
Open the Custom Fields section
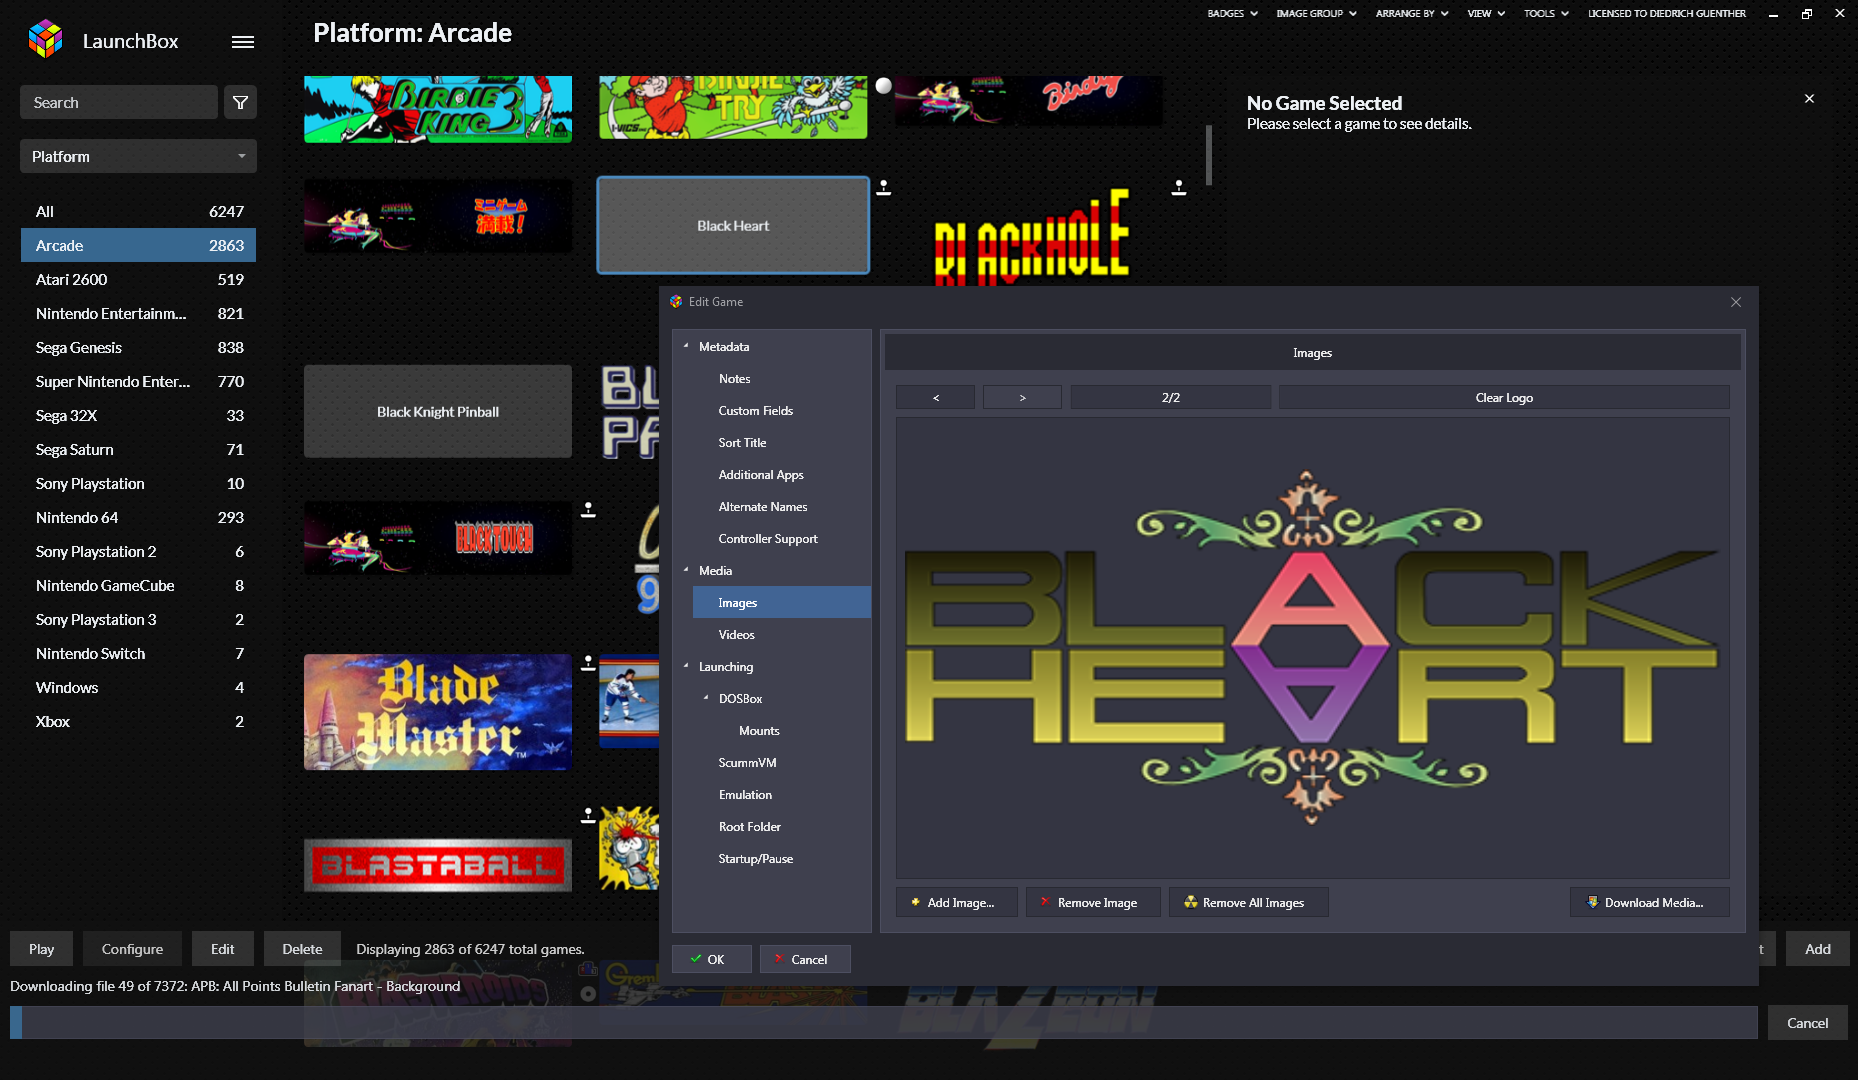tap(755, 410)
